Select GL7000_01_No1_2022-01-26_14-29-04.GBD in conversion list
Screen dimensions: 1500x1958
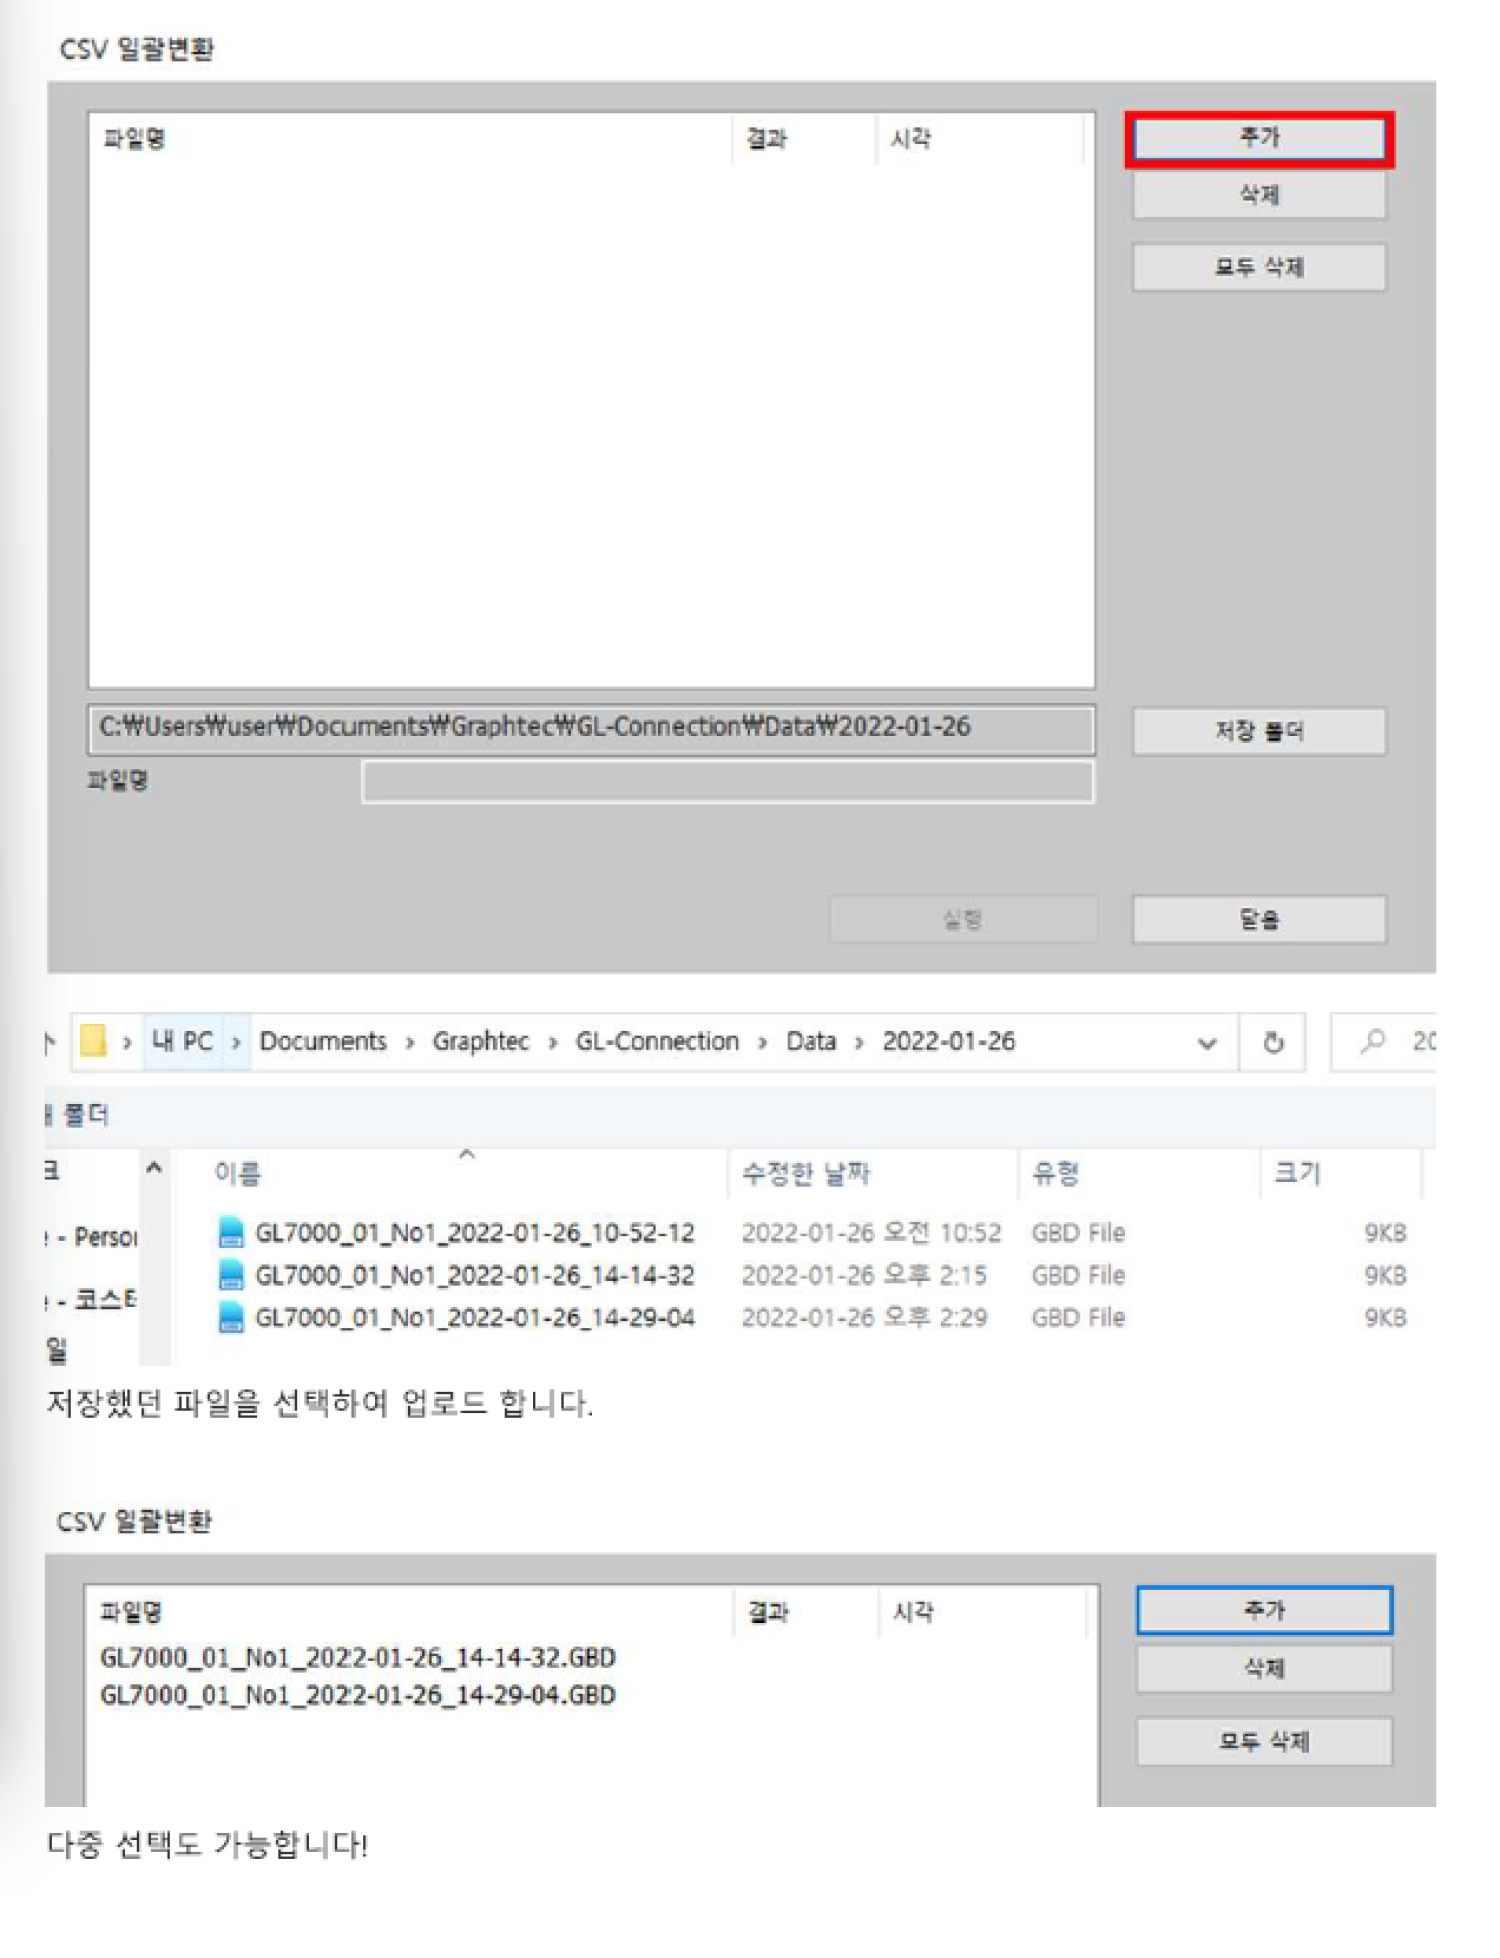357,1695
